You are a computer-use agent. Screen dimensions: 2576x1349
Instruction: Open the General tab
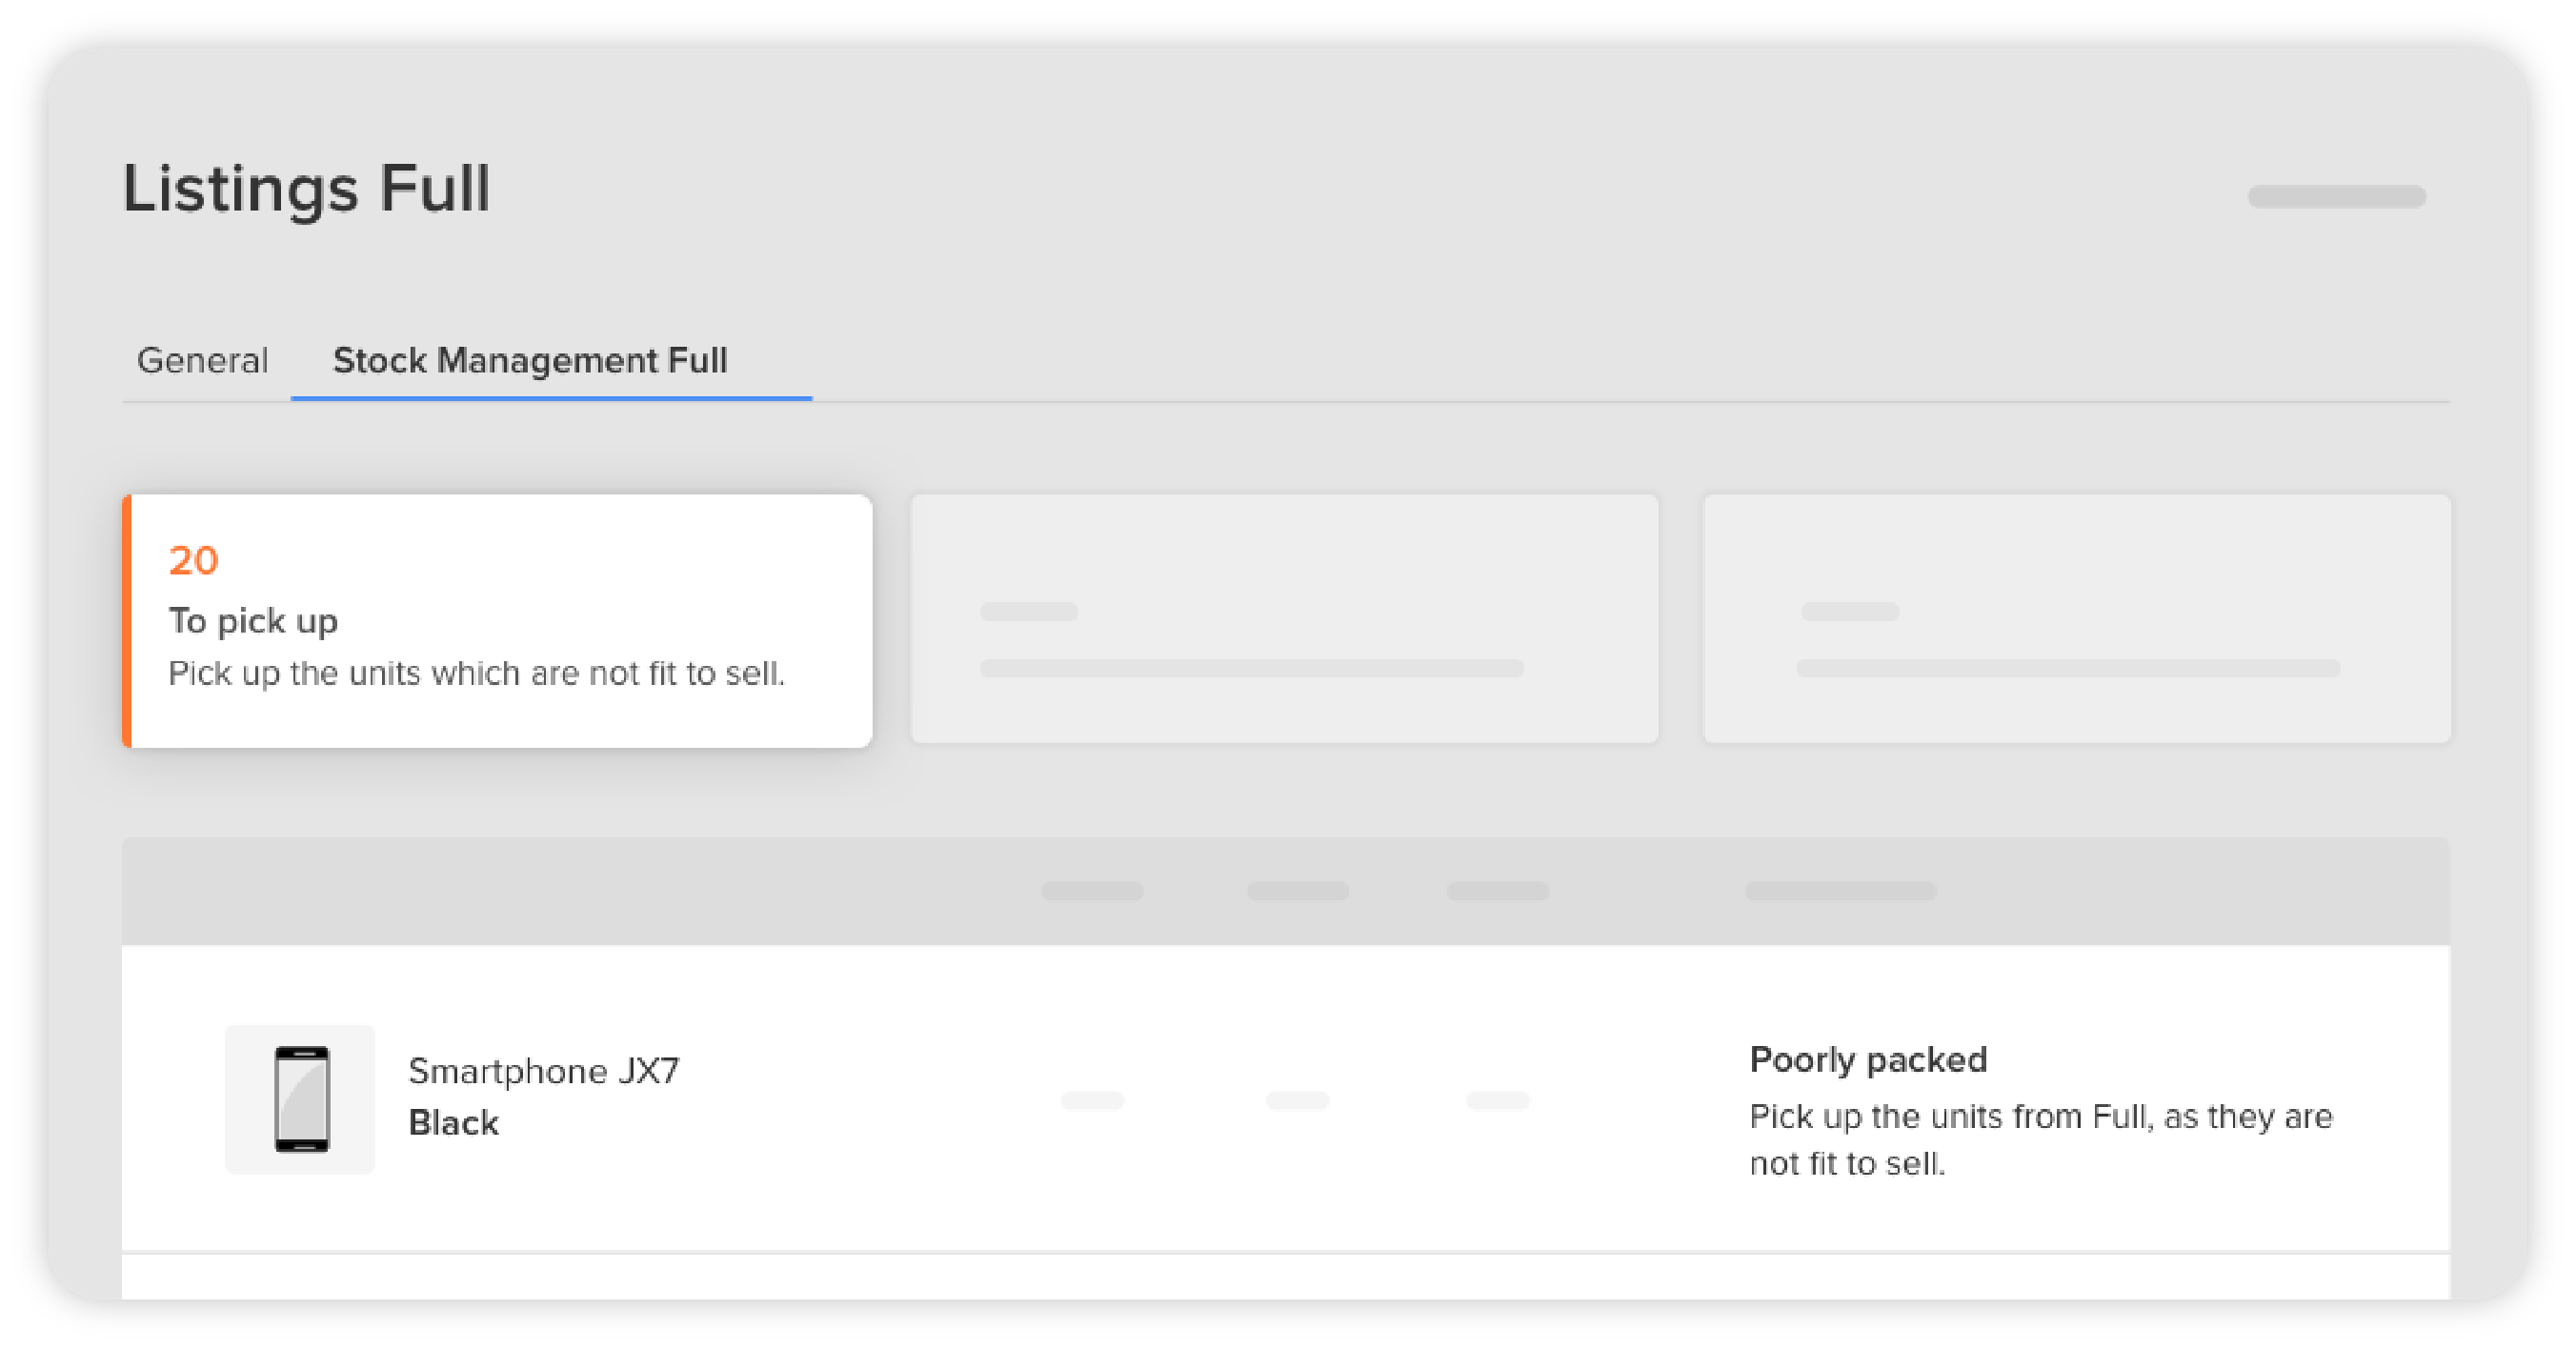click(202, 360)
